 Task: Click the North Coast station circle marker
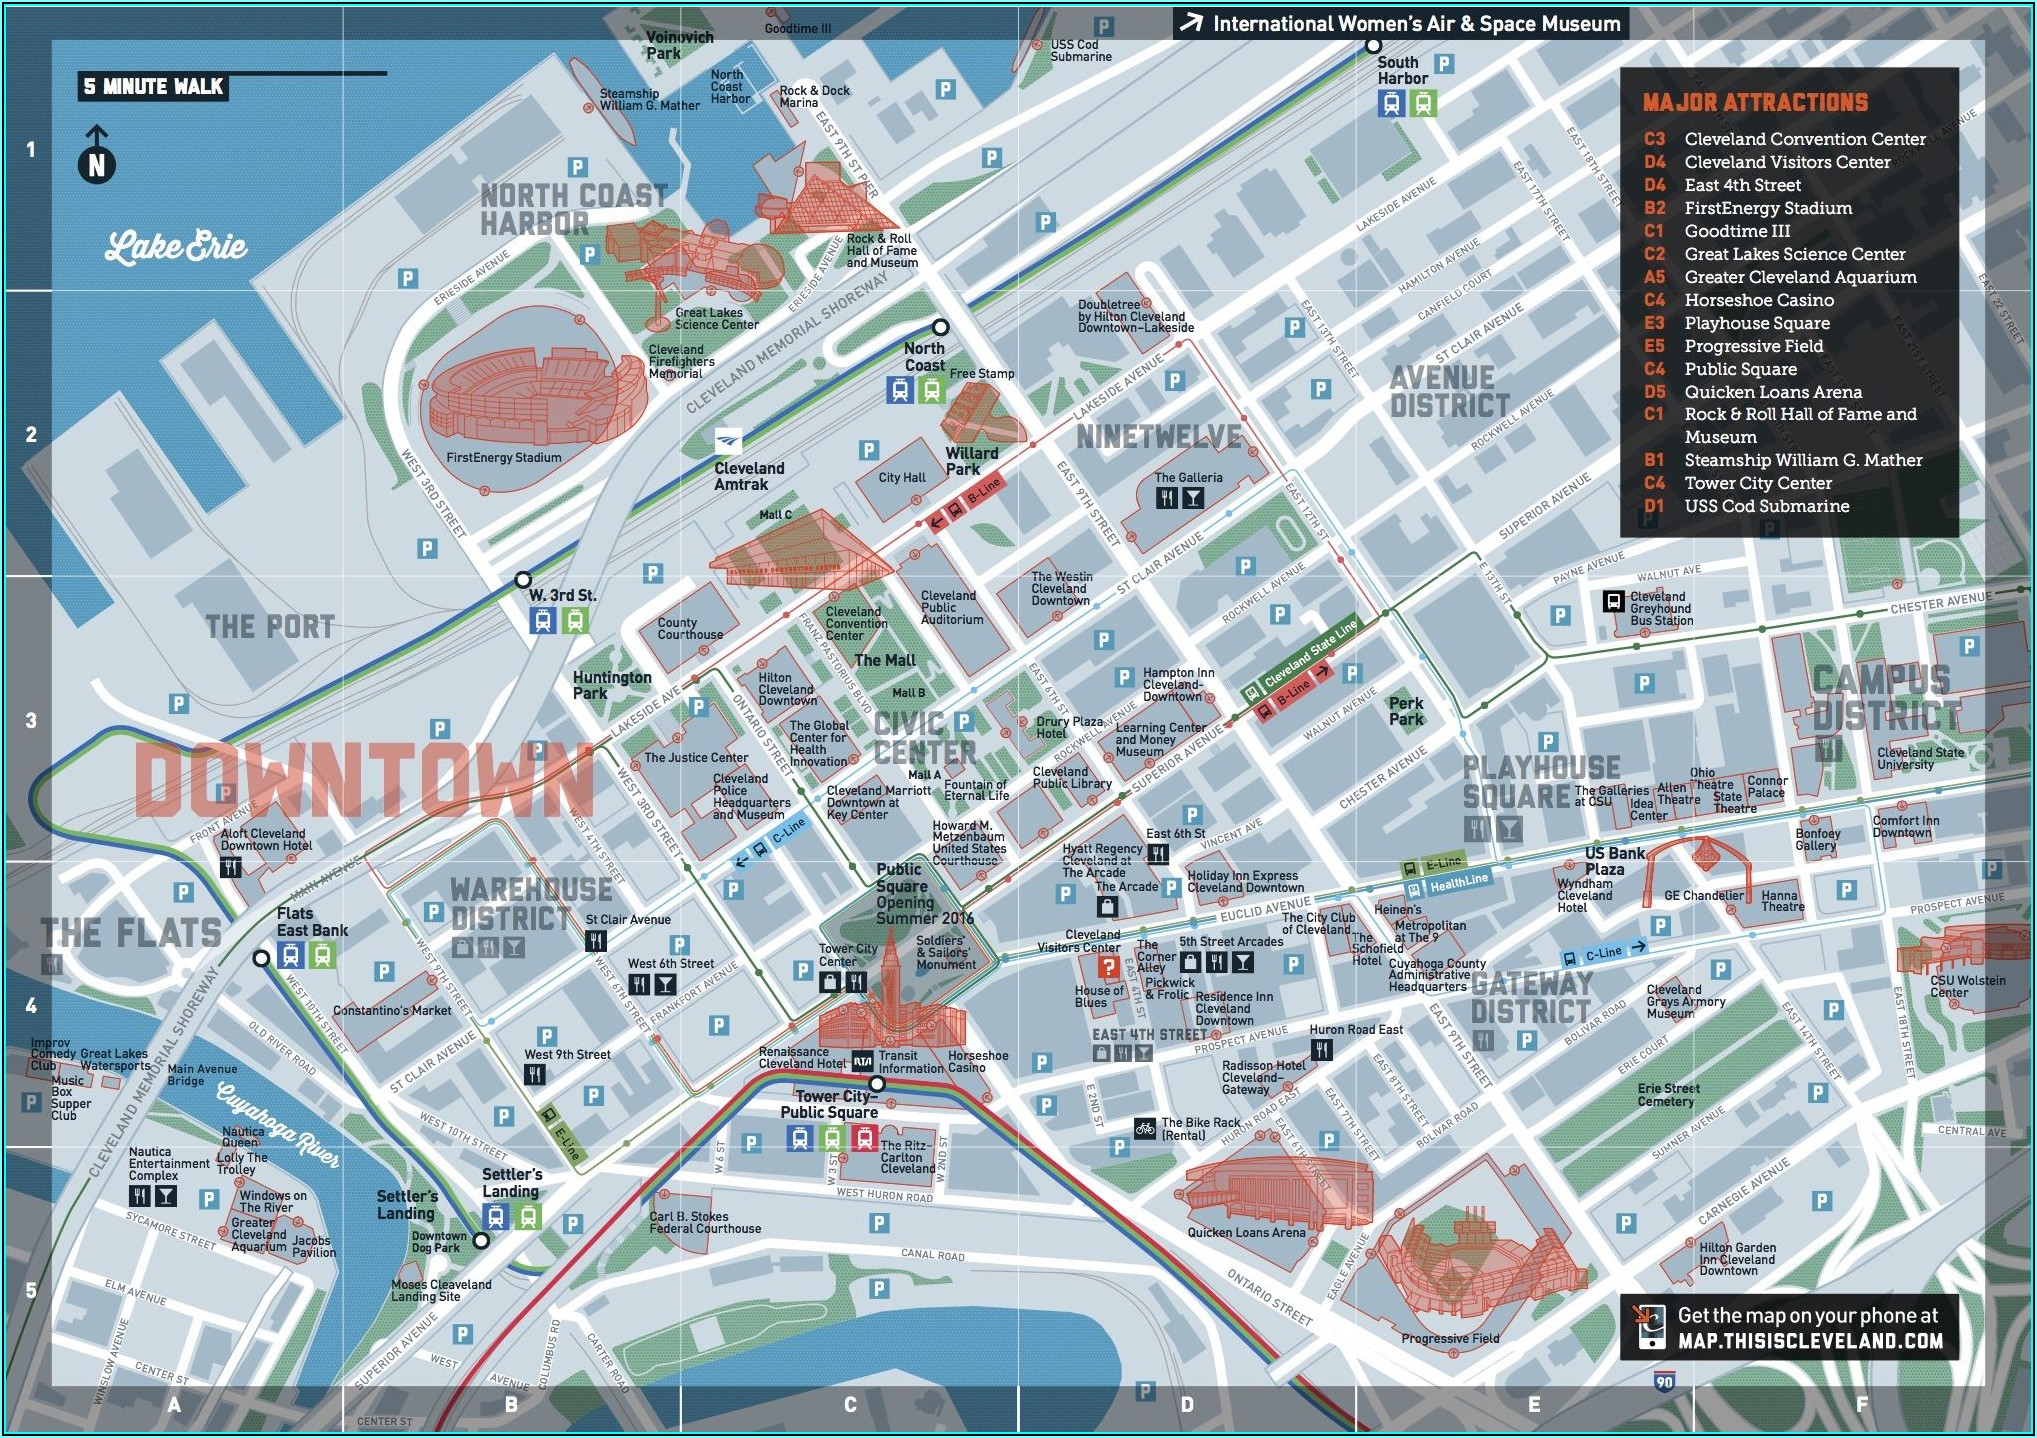pos(940,327)
